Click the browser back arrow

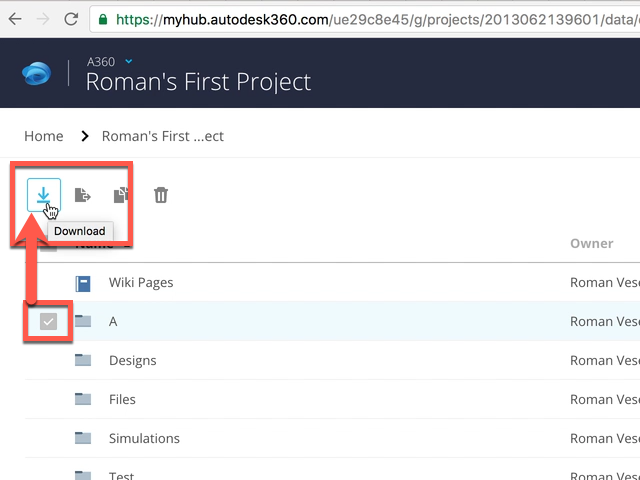click(15, 19)
